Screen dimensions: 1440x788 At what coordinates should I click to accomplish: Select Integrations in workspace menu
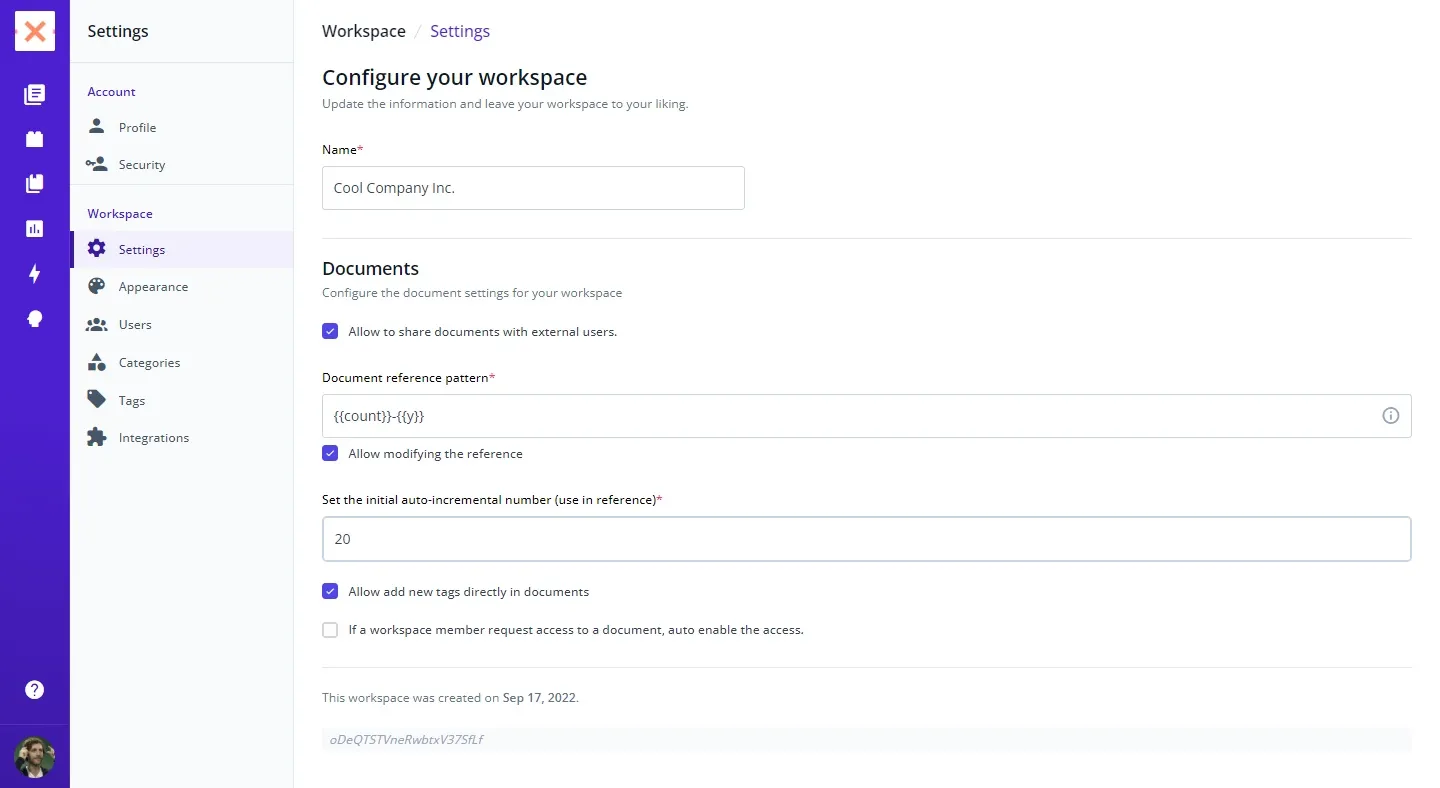(153, 438)
